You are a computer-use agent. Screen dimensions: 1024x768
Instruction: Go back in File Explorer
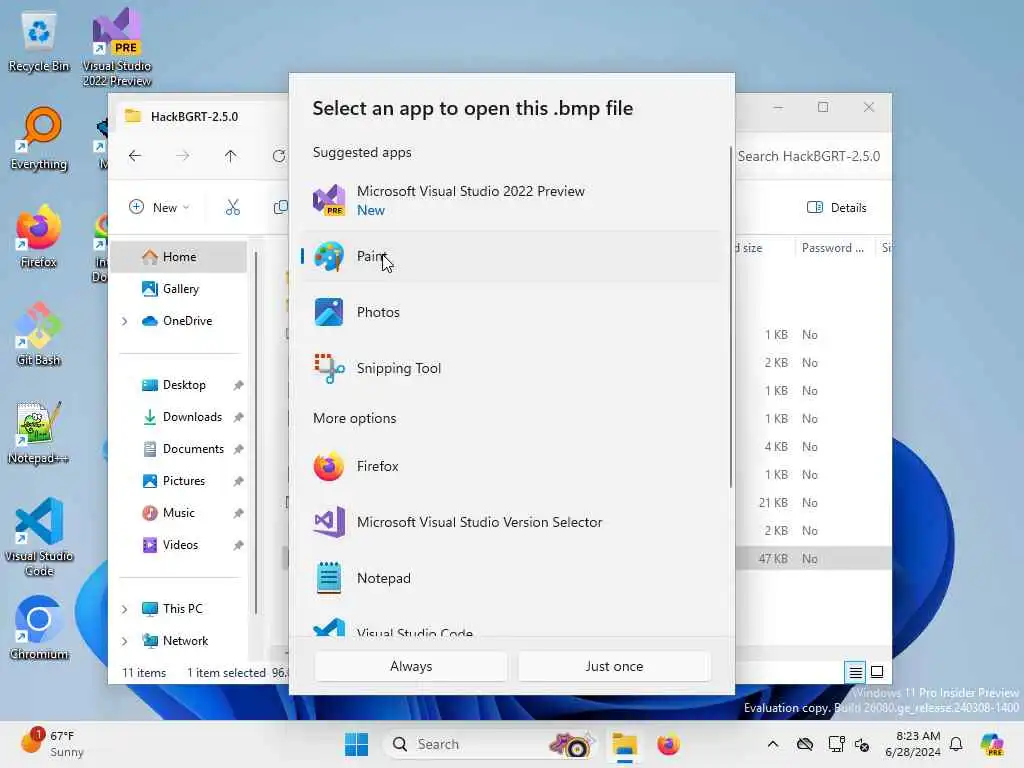tap(135, 156)
